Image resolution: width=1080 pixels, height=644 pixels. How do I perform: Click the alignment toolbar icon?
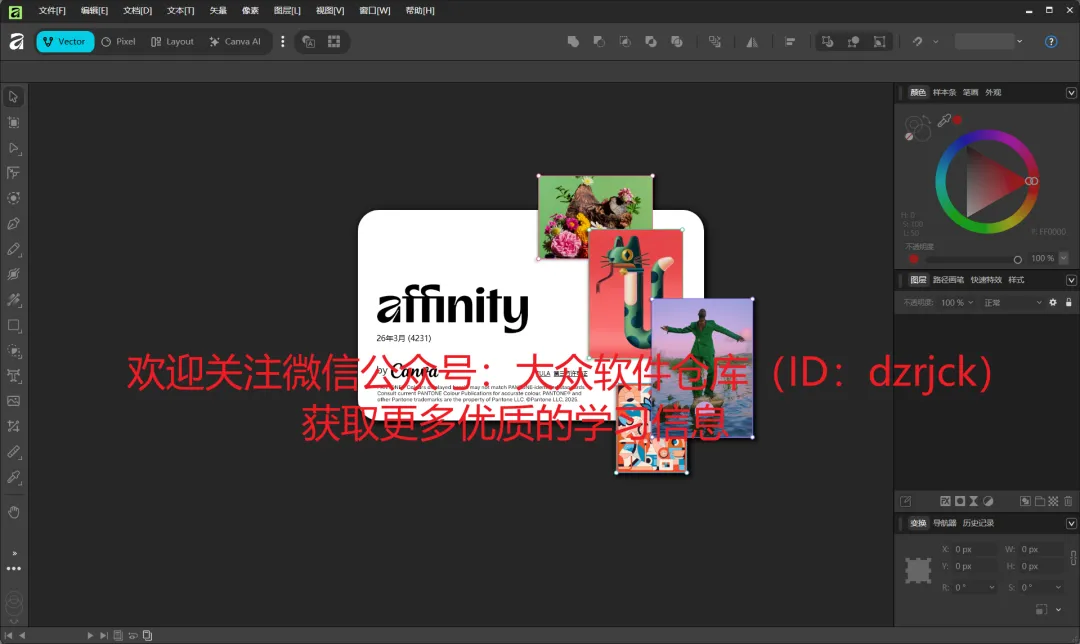click(789, 42)
